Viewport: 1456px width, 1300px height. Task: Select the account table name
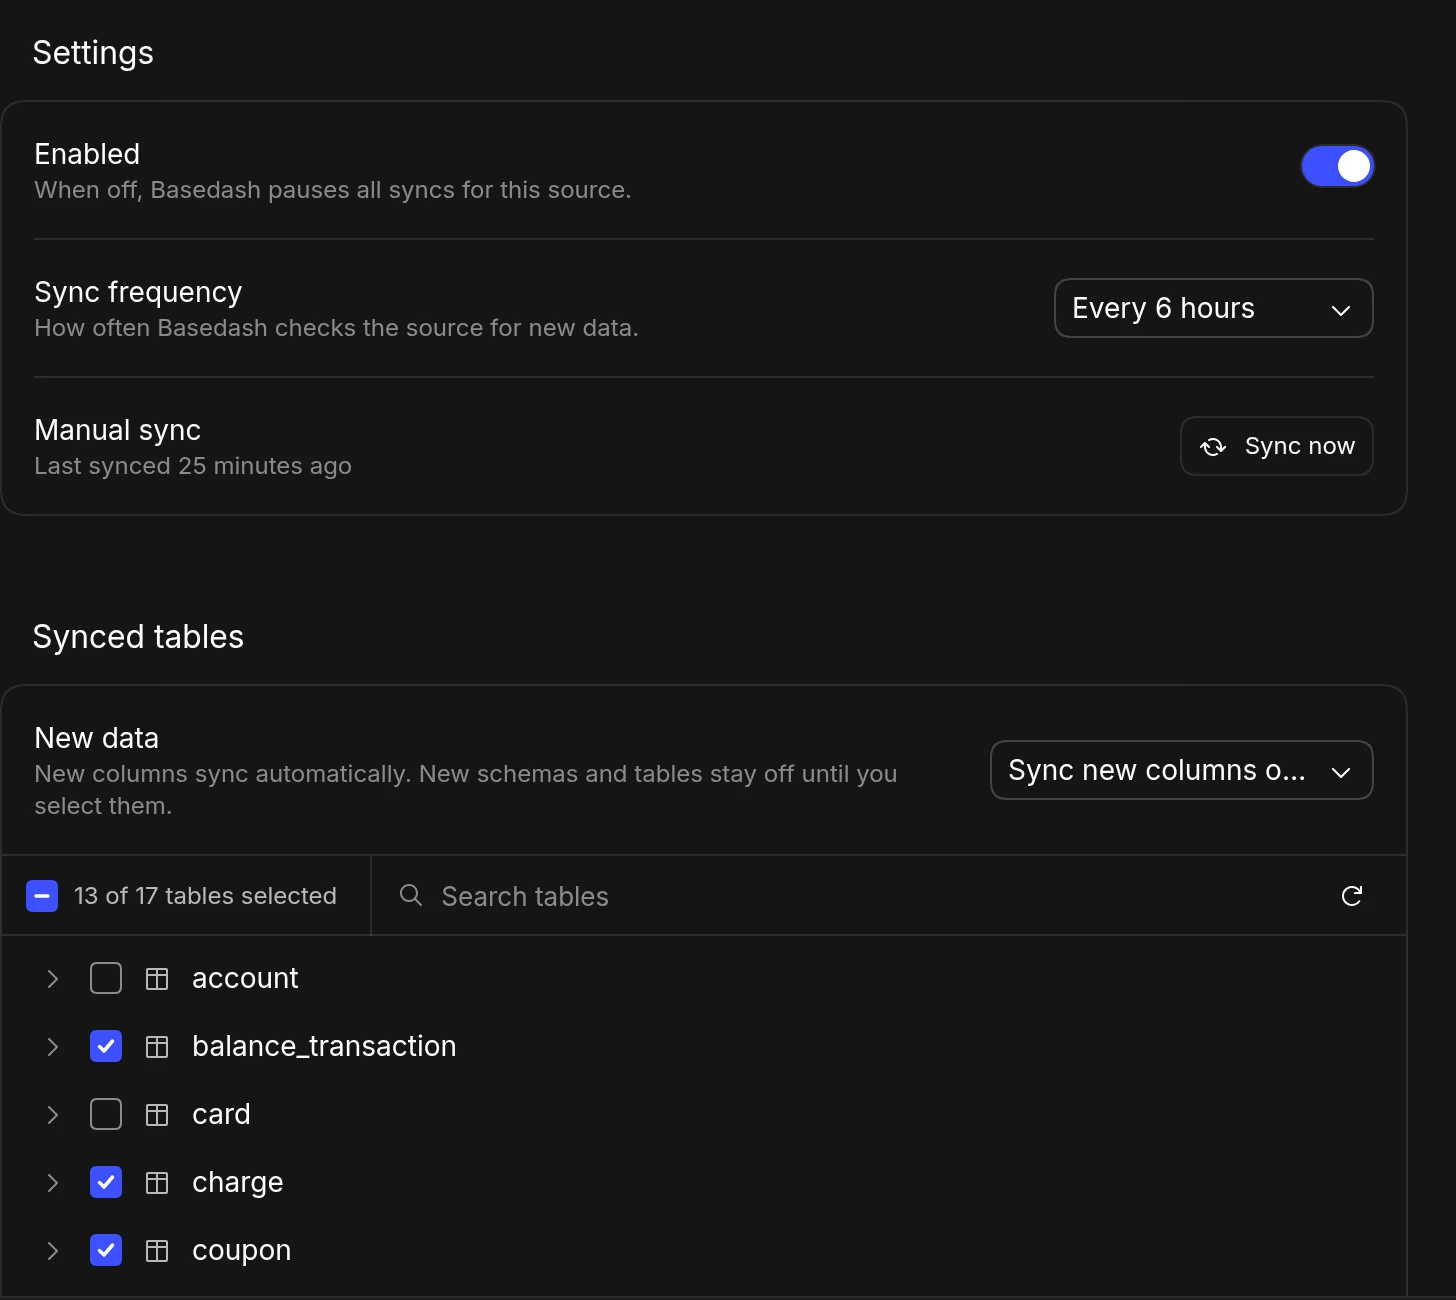[245, 978]
